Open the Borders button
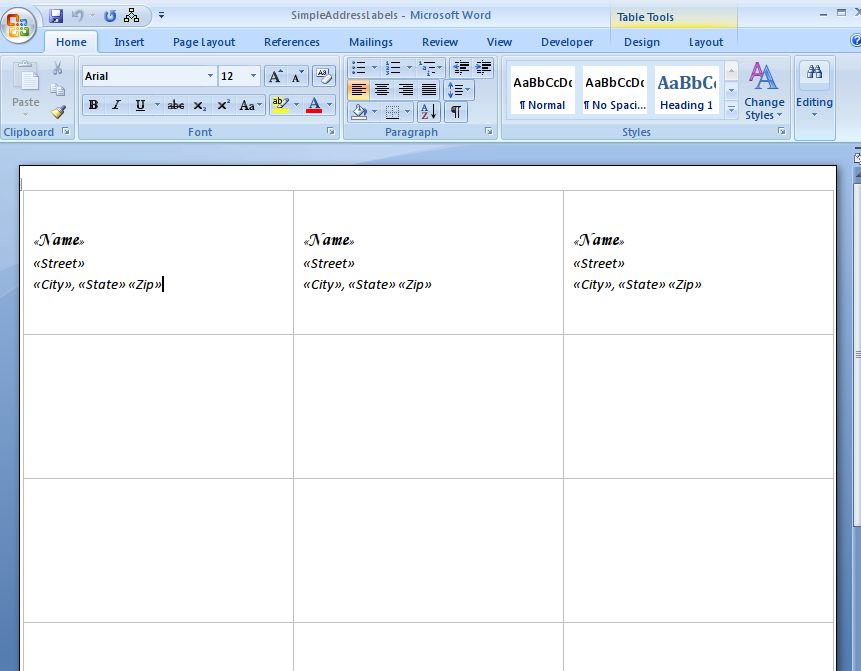Viewport: 861px width, 671px height. tap(392, 113)
